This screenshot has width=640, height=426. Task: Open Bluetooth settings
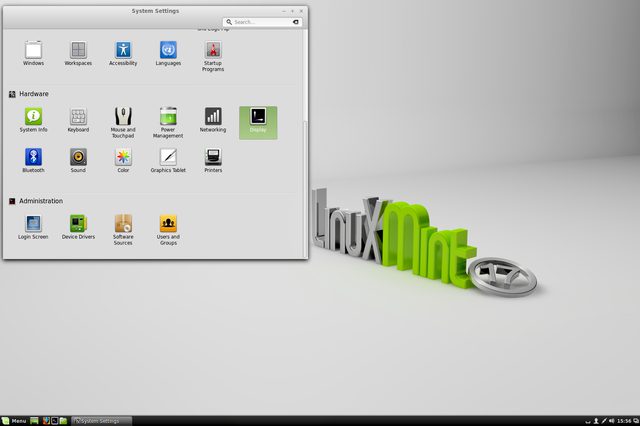click(33, 160)
